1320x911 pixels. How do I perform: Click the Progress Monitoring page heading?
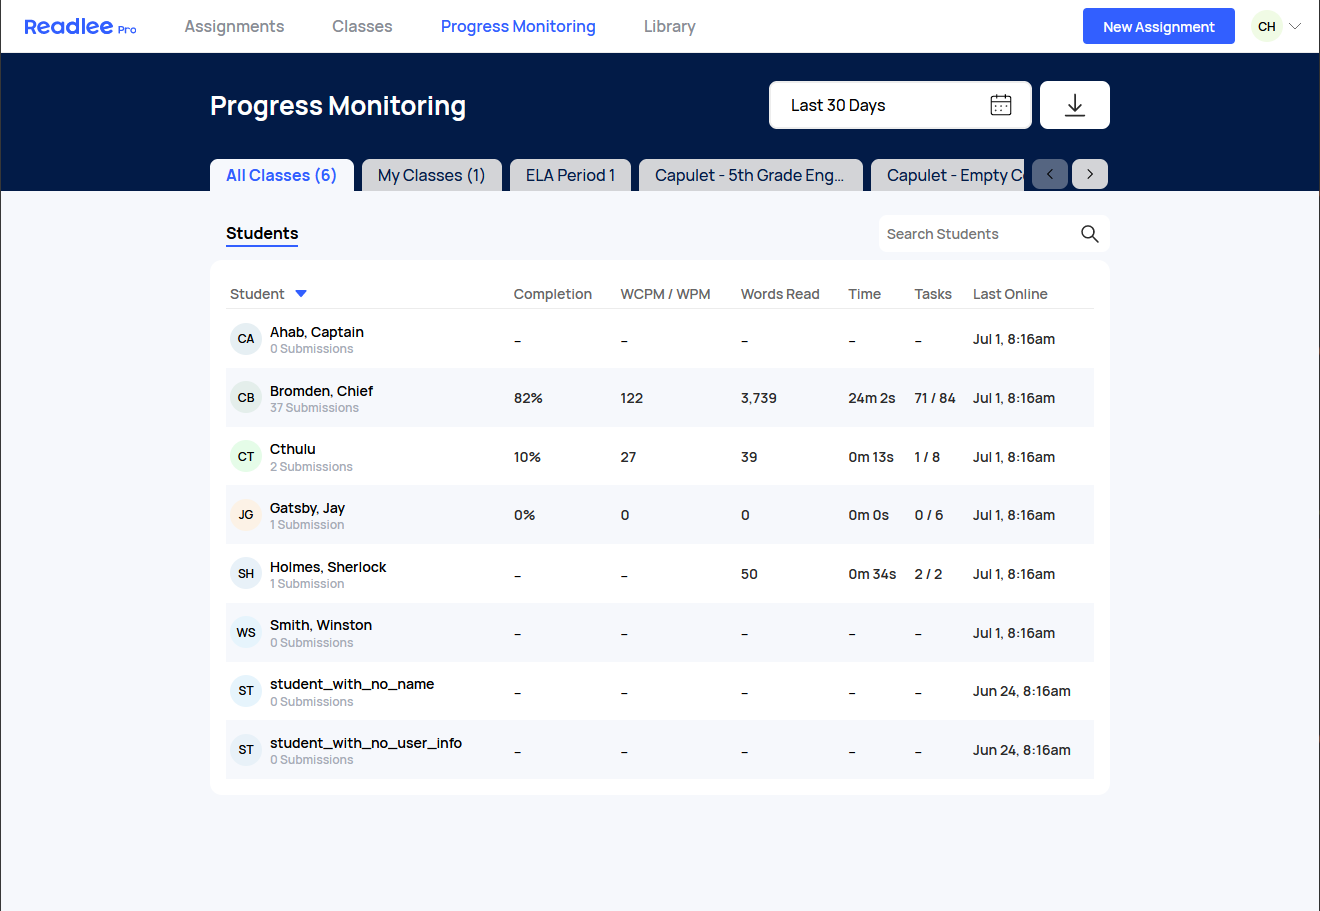pyautogui.click(x=338, y=106)
